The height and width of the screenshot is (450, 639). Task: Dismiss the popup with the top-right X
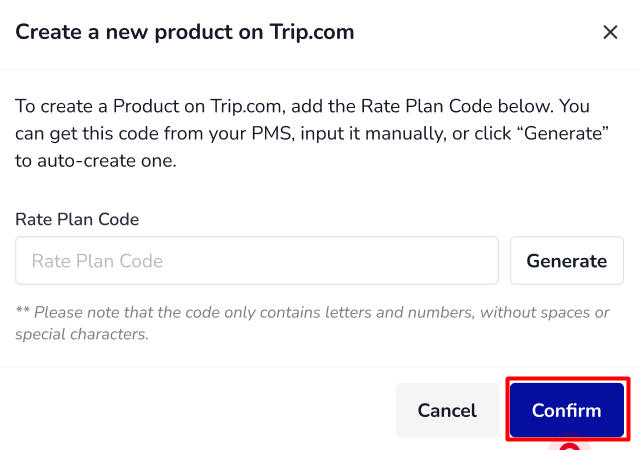click(610, 32)
